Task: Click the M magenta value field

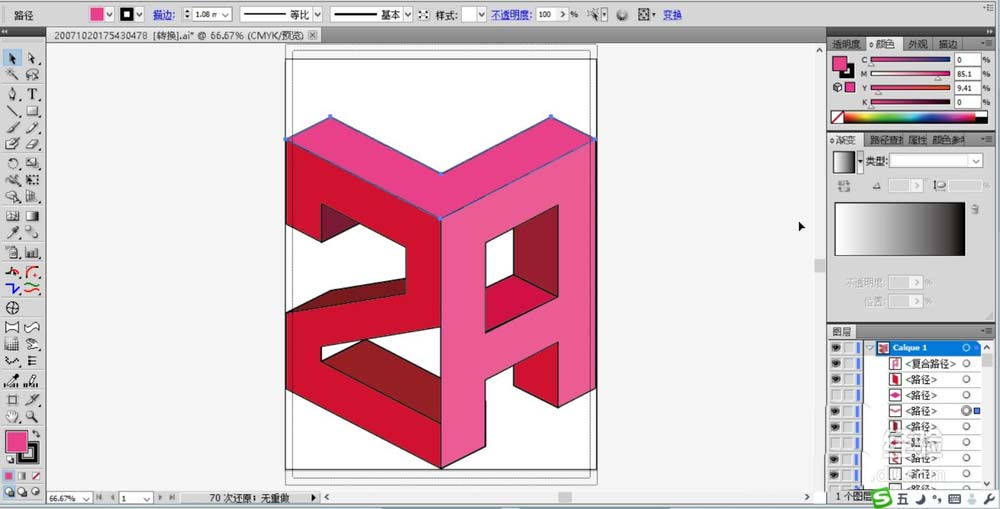Action: coord(968,74)
